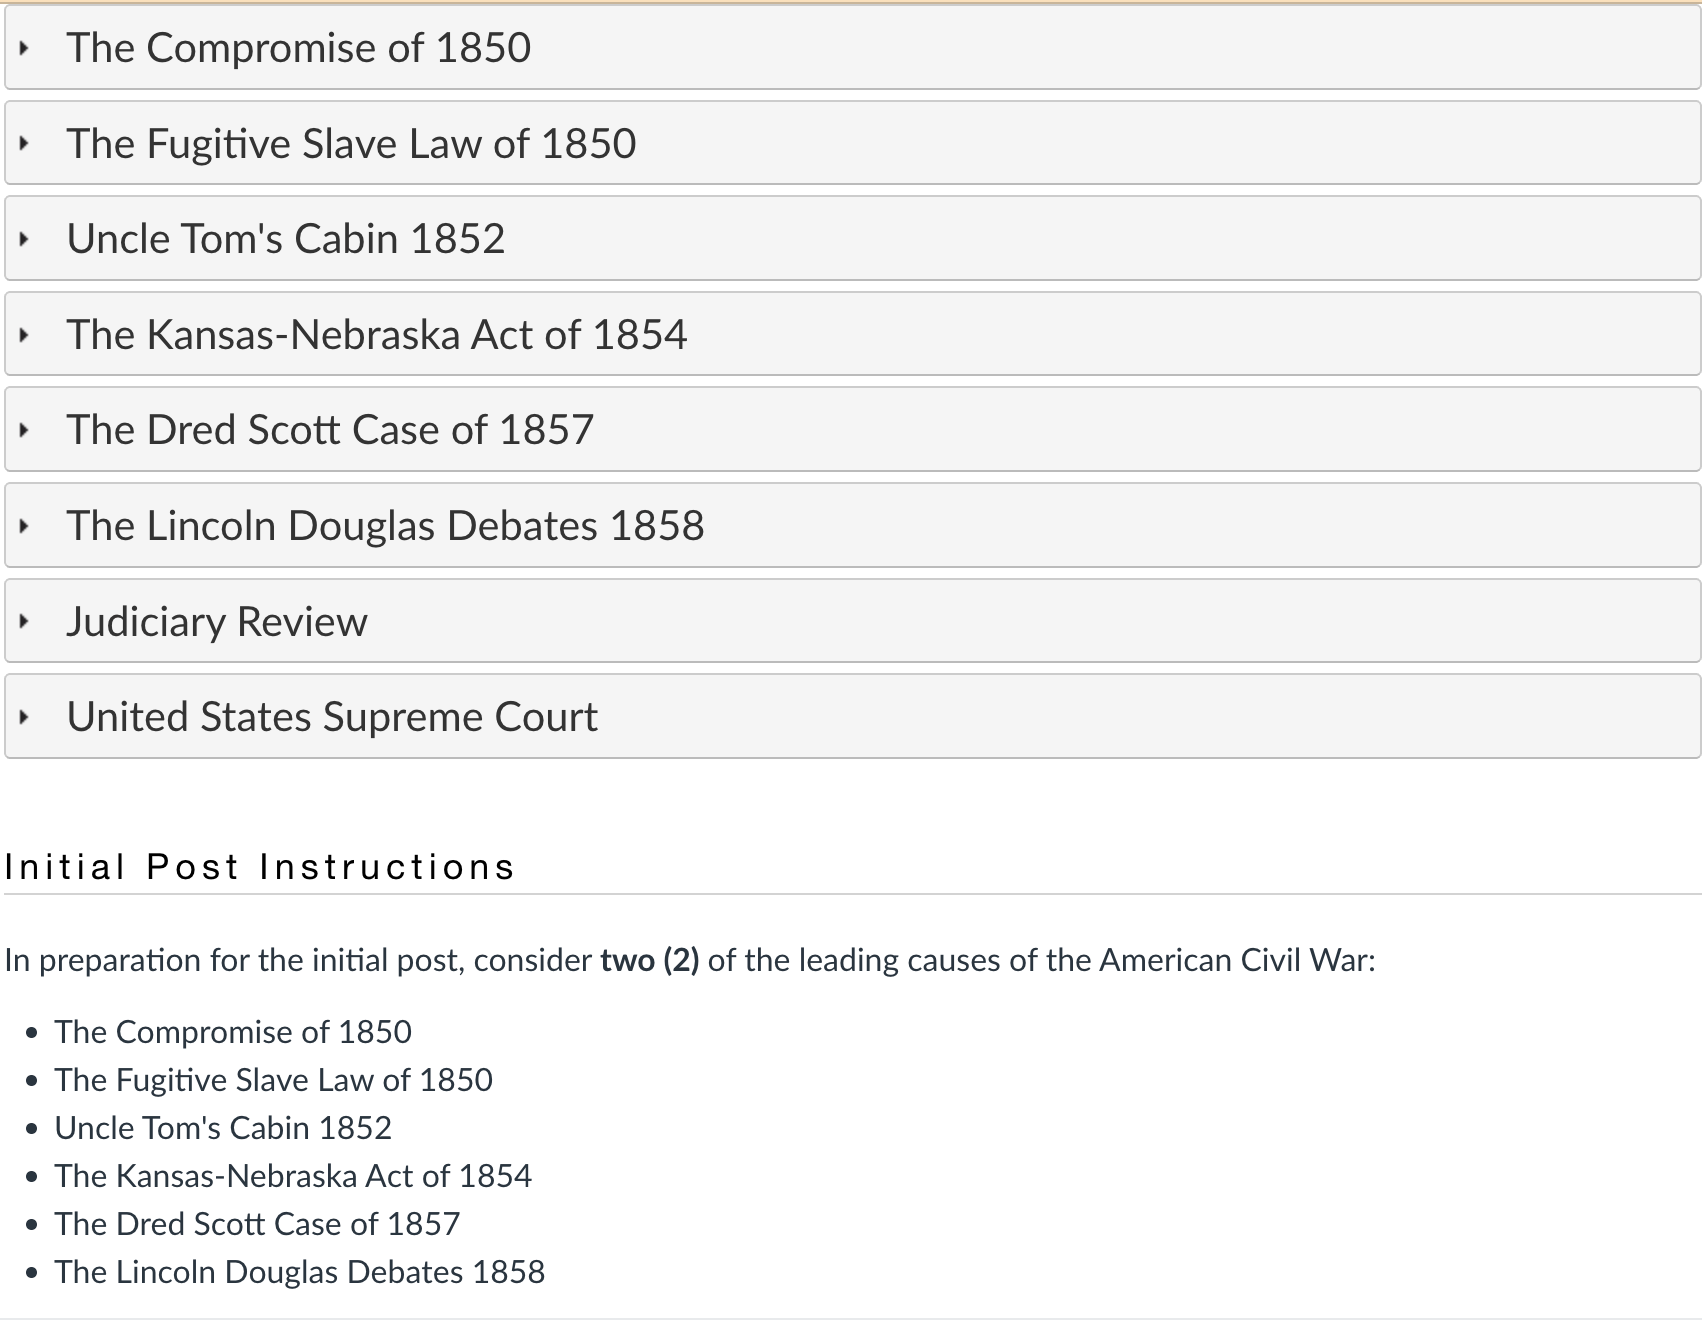Image resolution: width=1702 pixels, height=1326 pixels.
Task: Open 'The Kansas-Nebraska Act of 1854' header title
Action: click(376, 335)
